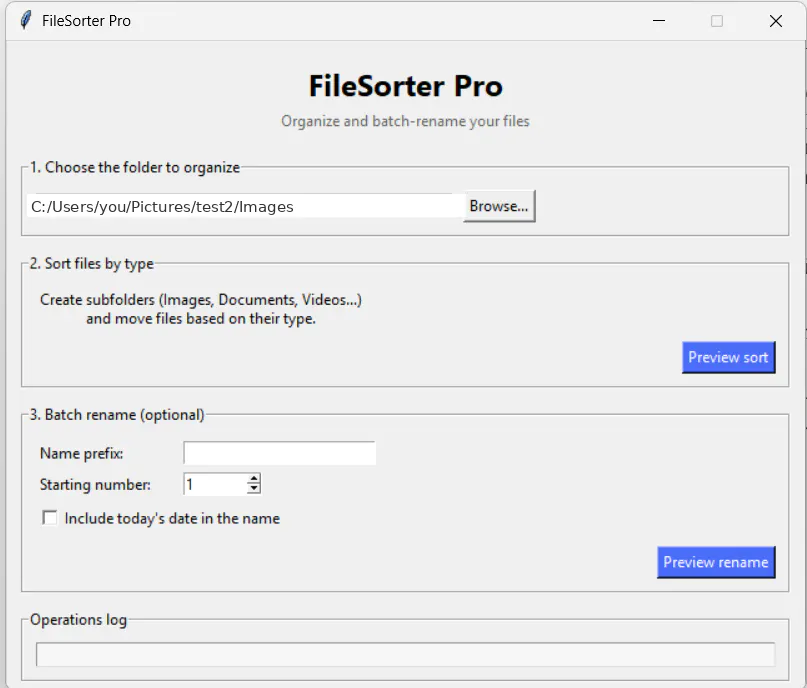Click the 'Starting number:' label

coord(95,485)
